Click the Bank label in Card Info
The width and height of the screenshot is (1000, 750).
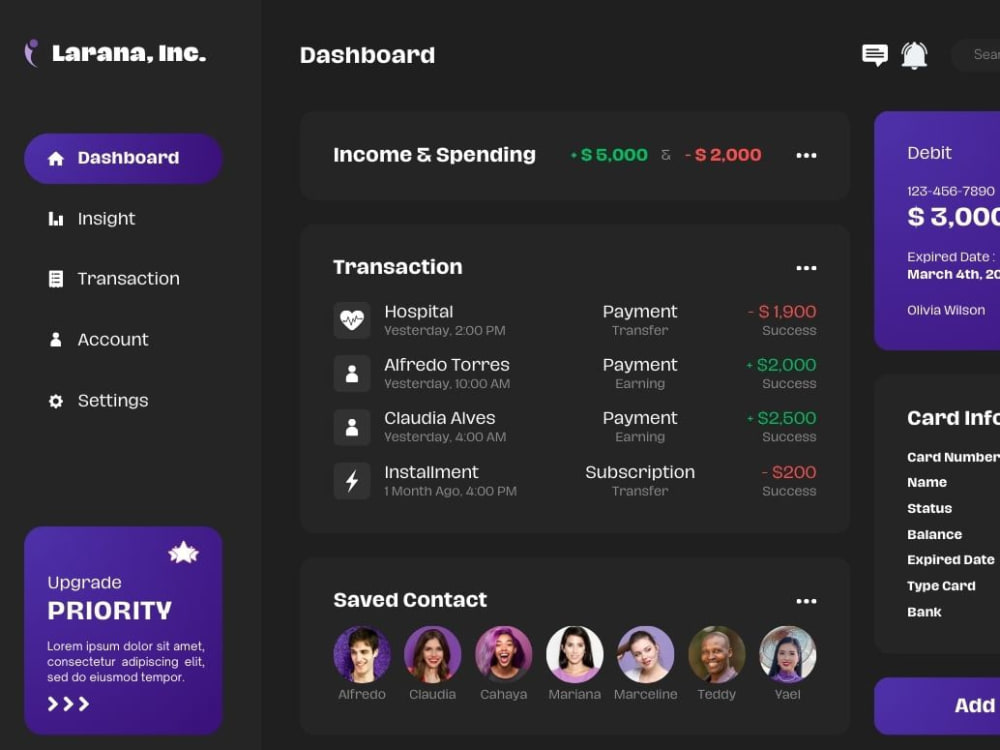(x=924, y=612)
